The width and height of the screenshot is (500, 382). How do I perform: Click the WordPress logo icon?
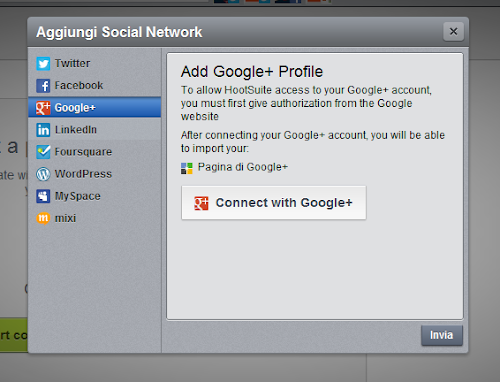point(43,174)
